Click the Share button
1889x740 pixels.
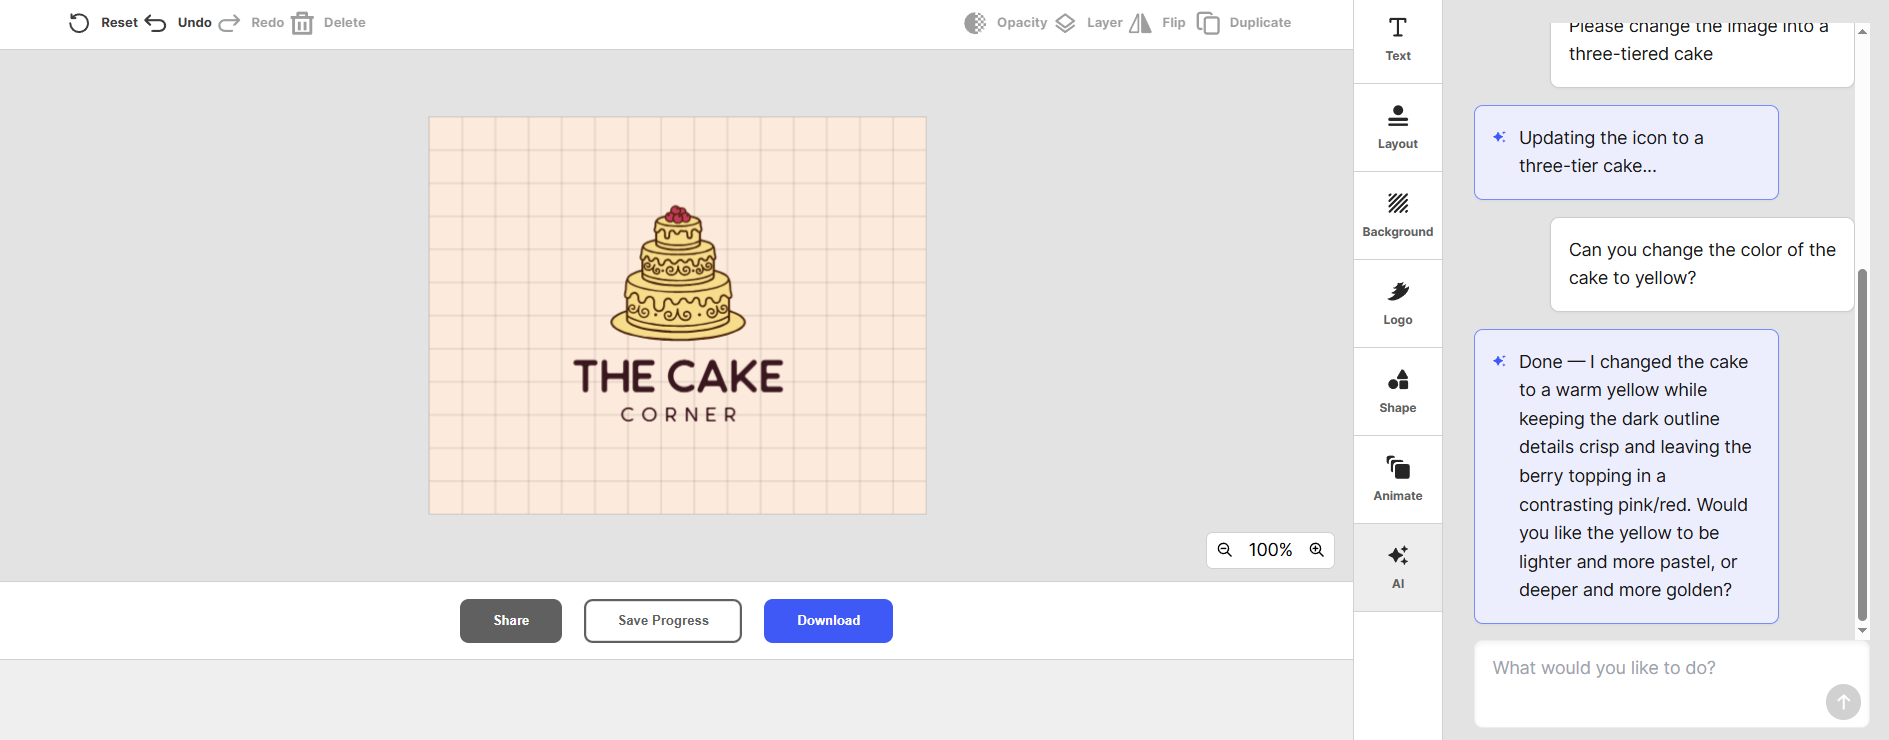click(x=510, y=621)
